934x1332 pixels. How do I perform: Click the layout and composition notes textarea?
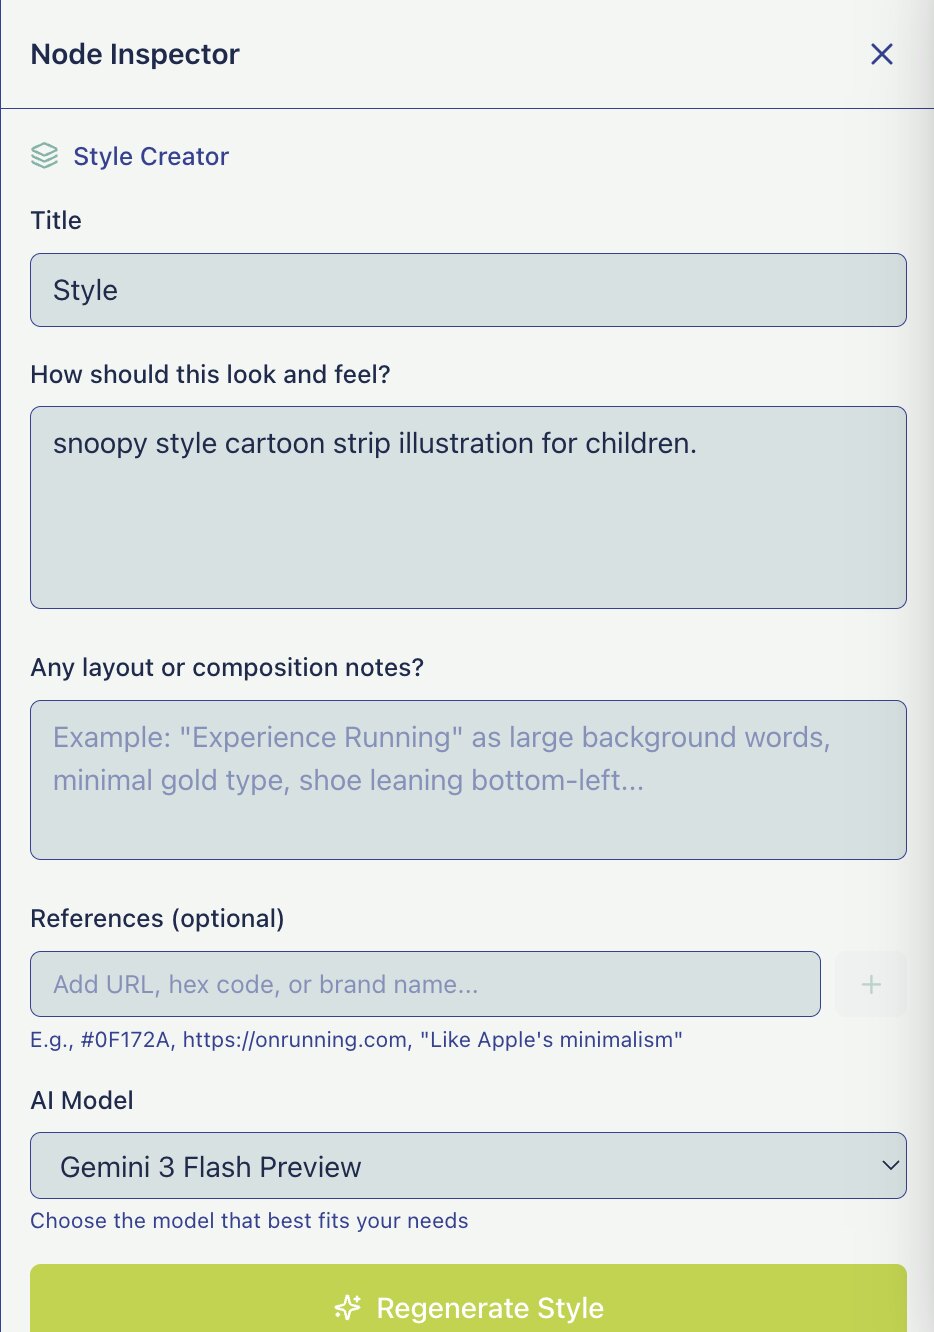coord(468,779)
